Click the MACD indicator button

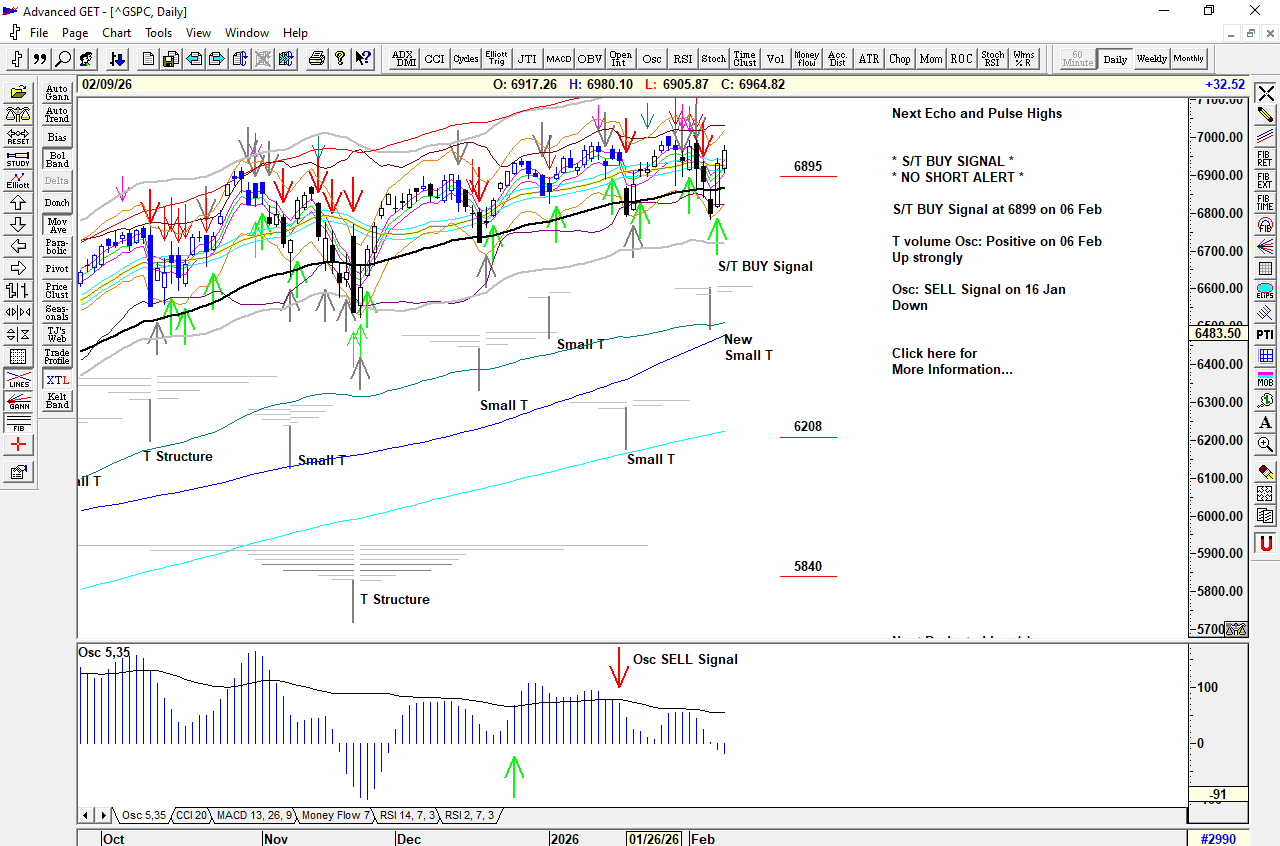click(x=558, y=59)
